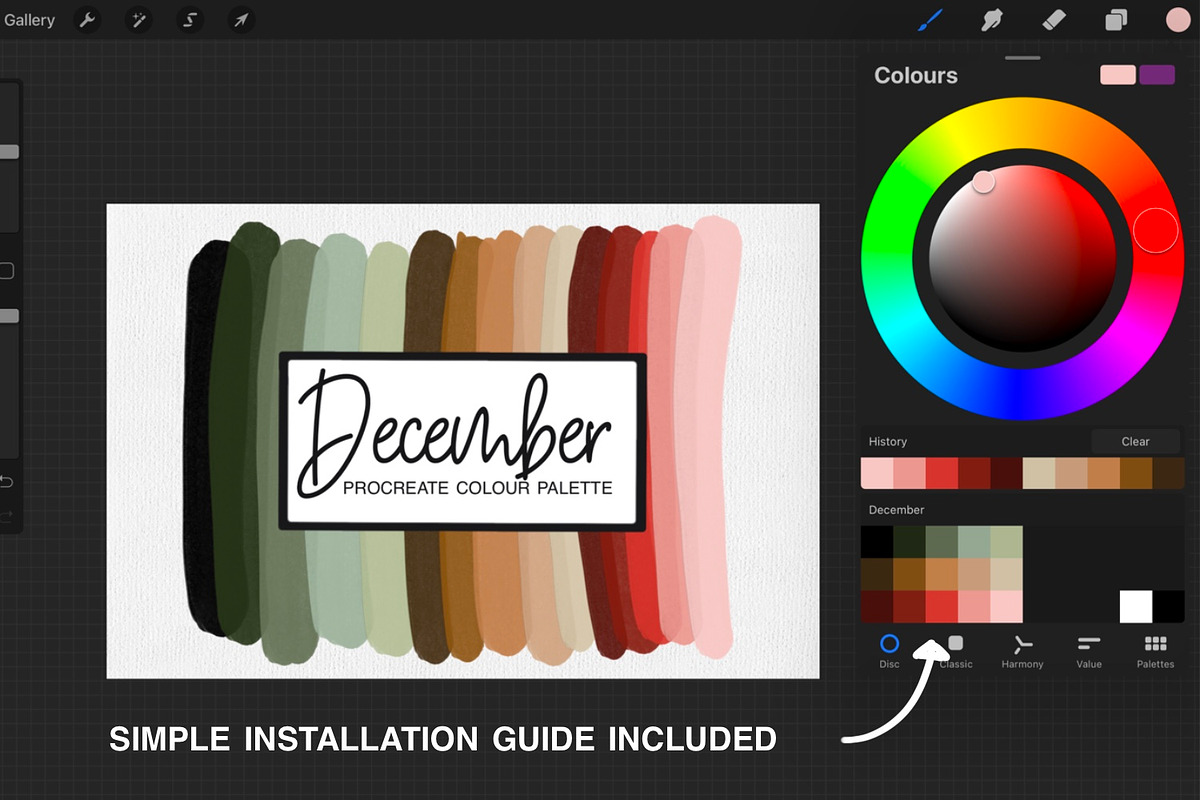
Task: Select the white swatch in December palette
Action: pos(1136,607)
